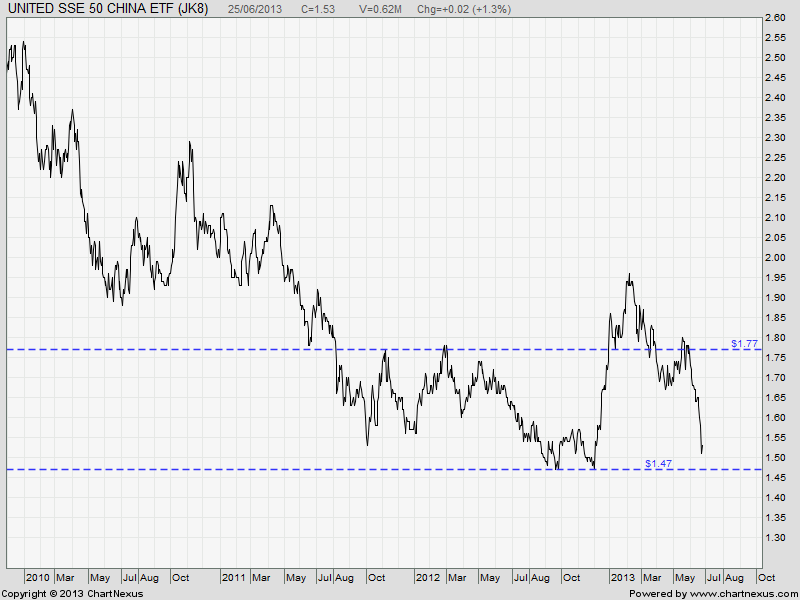Click the 2.05 price axis label
Screen dimensions: 800x600
[775, 238]
